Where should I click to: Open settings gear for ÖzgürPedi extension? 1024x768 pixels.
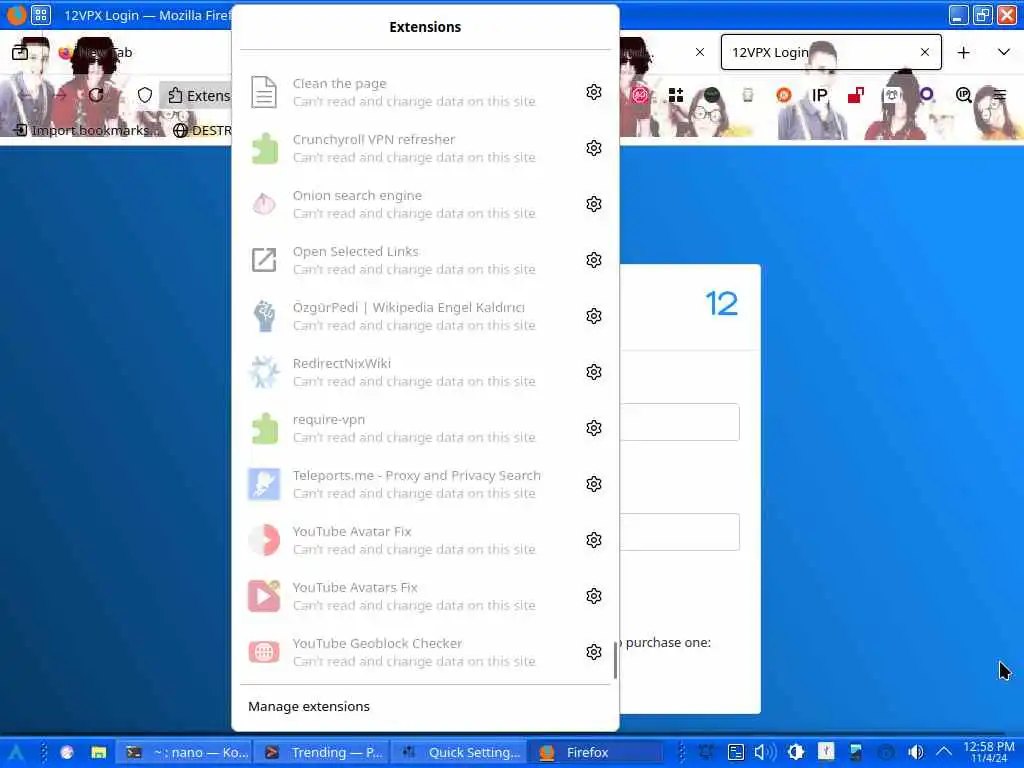coord(593,316)
